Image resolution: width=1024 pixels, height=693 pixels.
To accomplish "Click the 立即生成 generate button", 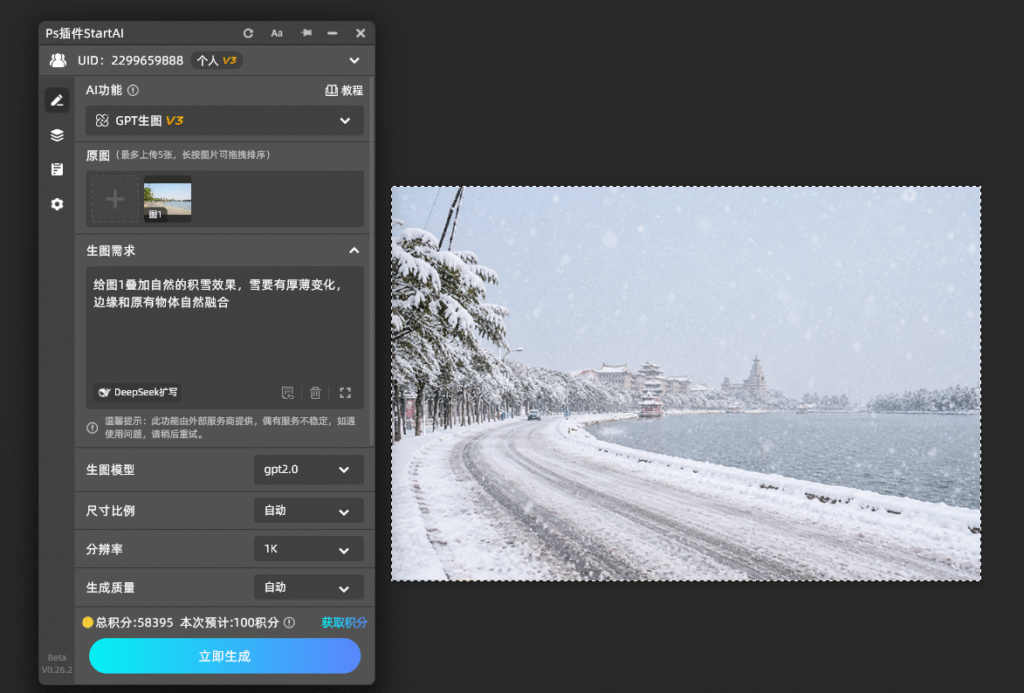I will 225,656.
